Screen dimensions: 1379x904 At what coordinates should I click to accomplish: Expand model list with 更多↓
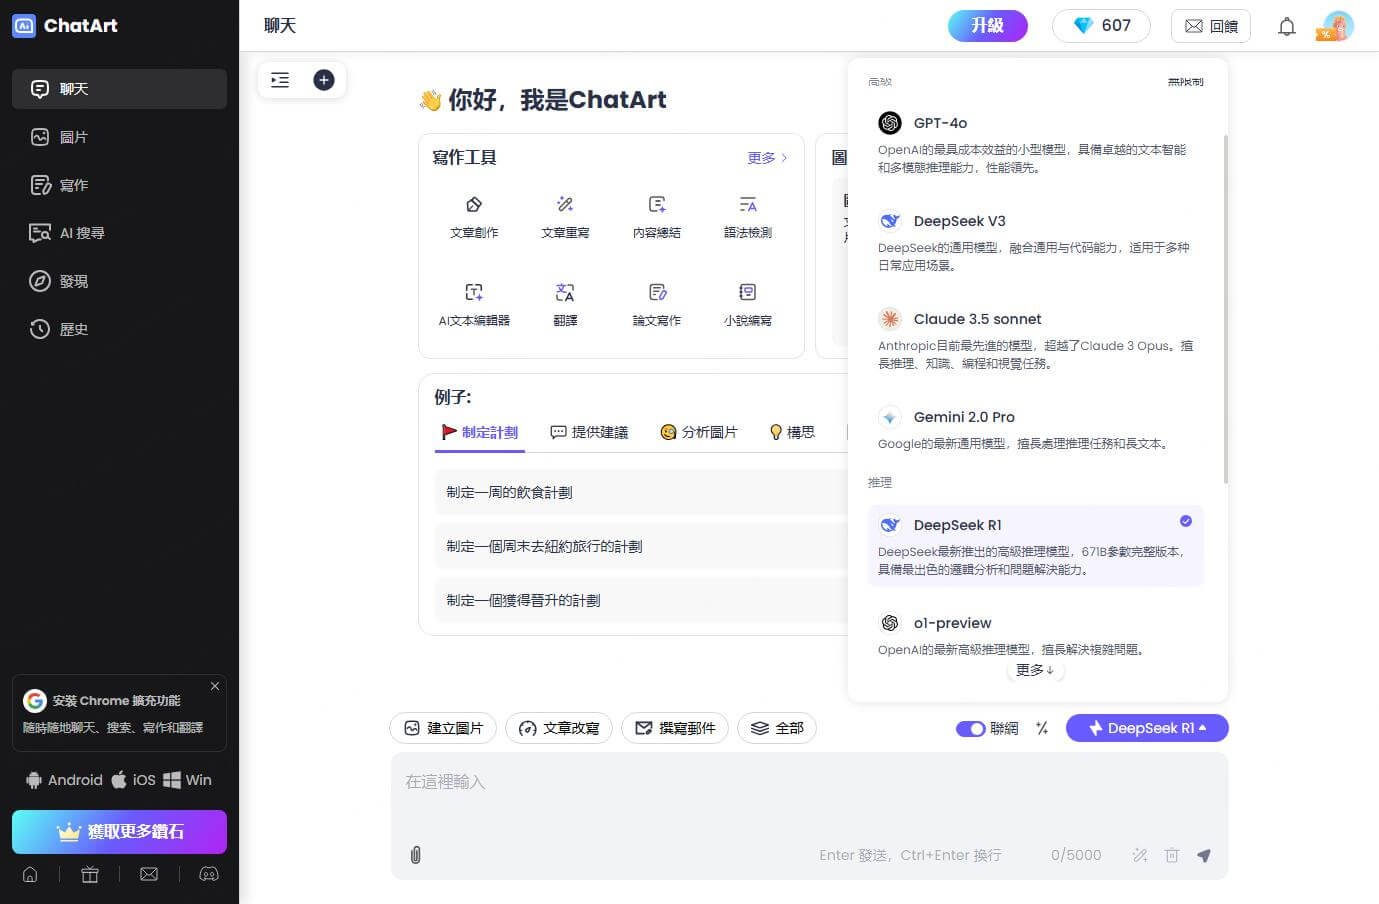point(1035,670)
